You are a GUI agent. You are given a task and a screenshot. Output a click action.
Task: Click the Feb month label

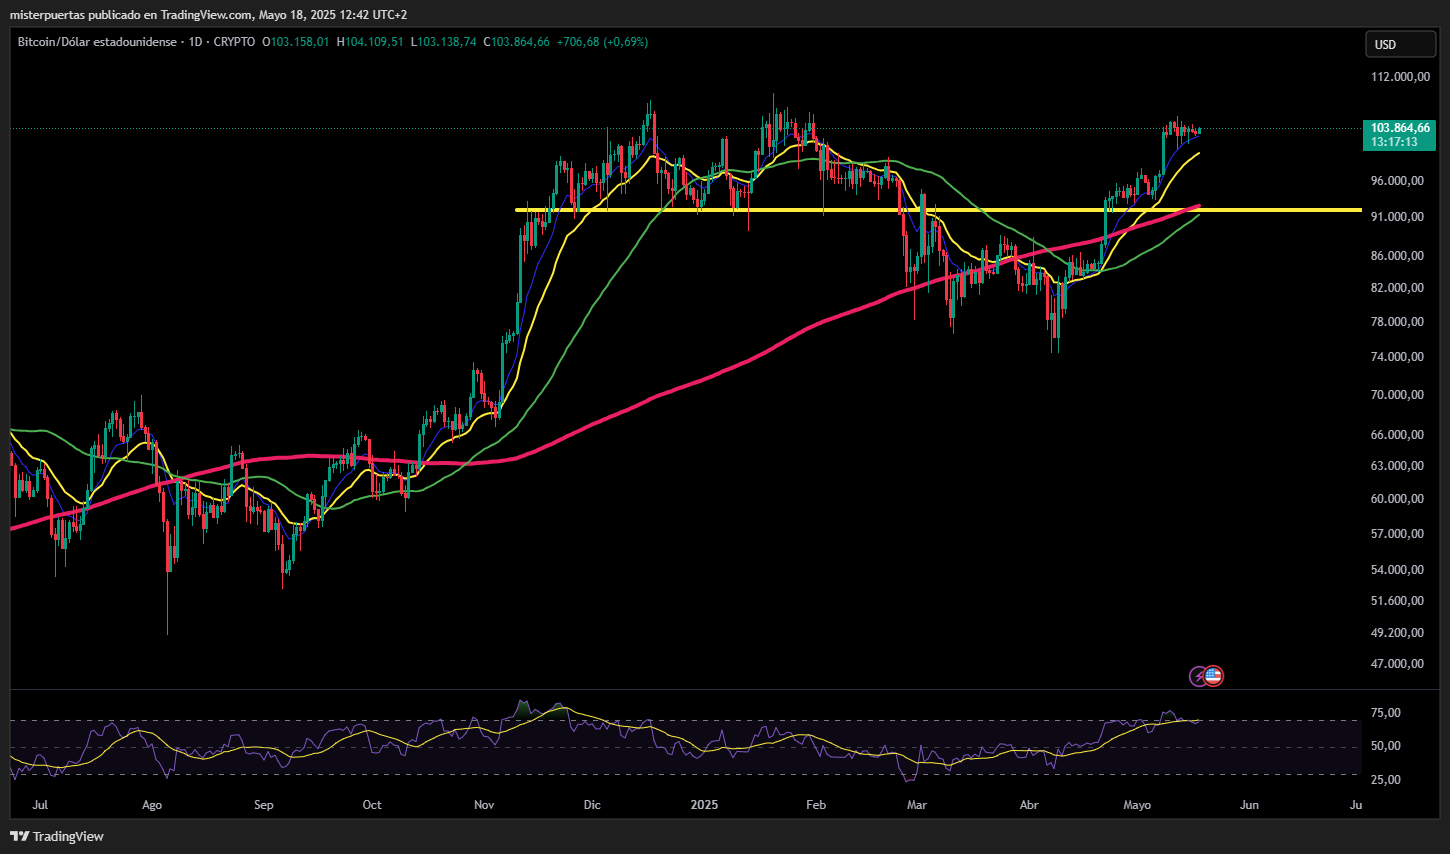click(816, 805)
